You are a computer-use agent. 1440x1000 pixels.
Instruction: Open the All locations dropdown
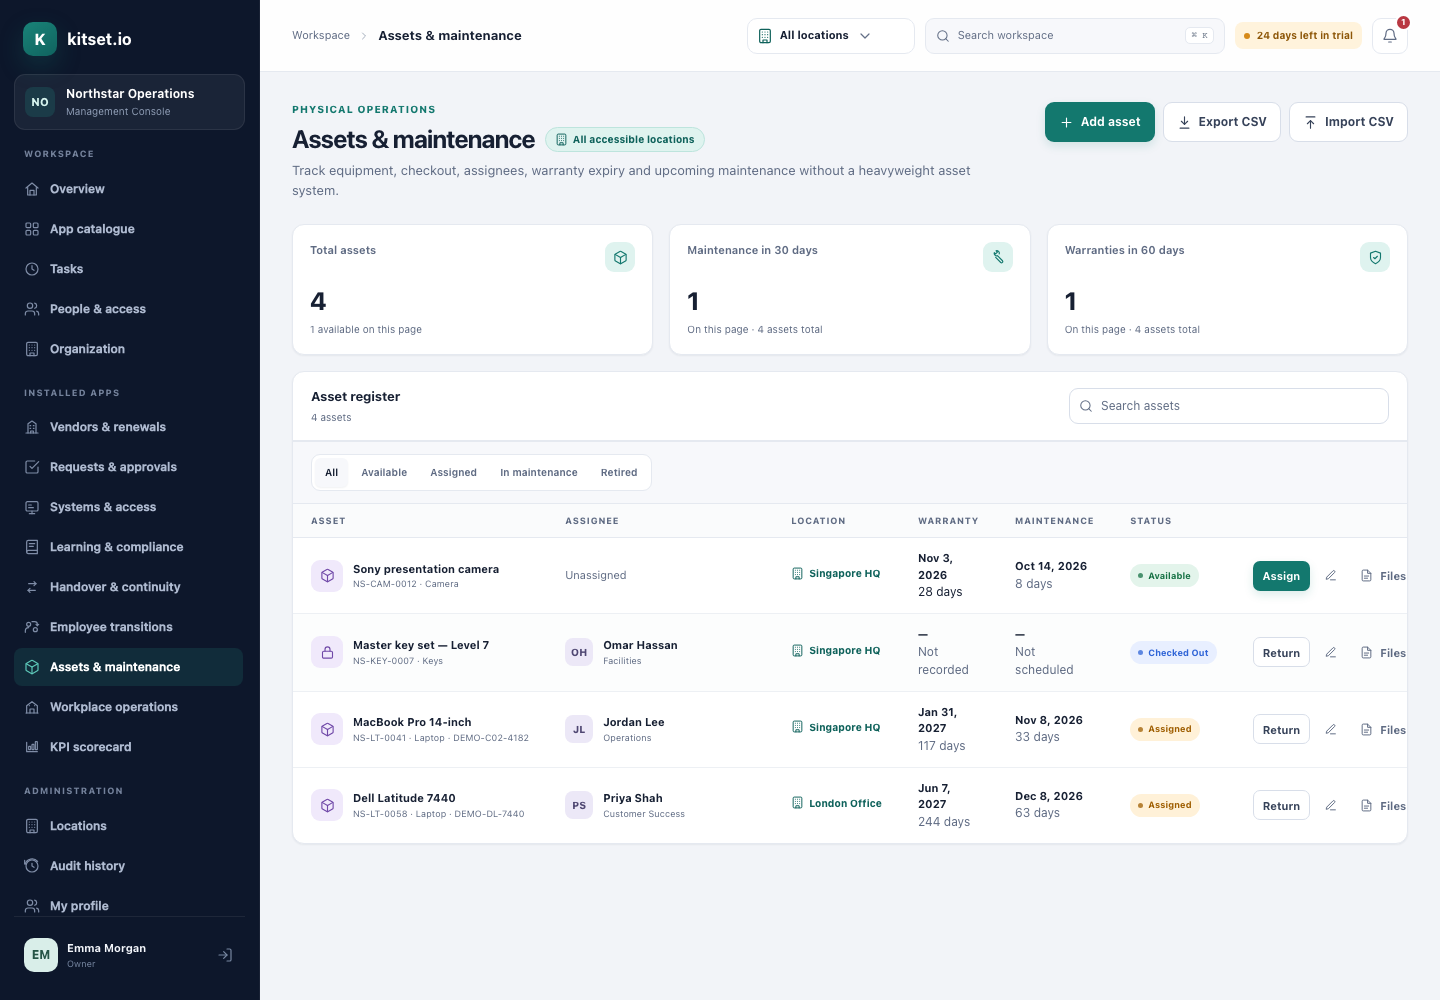coord(830,36)
